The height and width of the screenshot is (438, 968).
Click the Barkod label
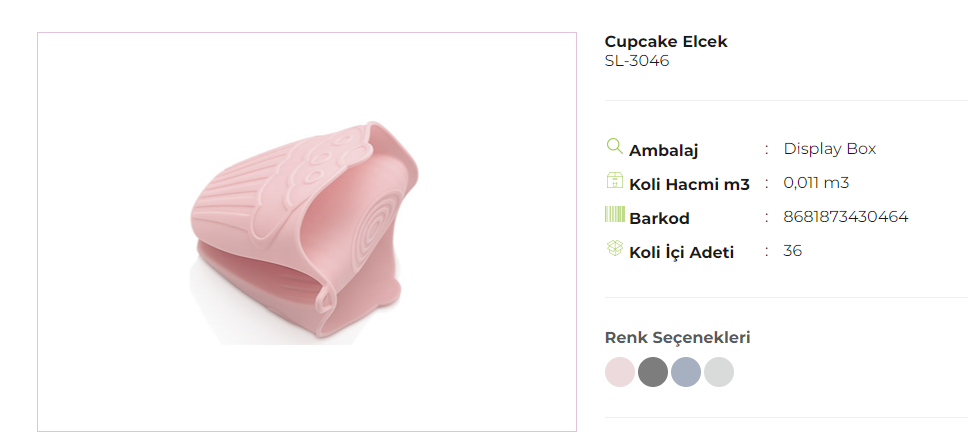659,218
